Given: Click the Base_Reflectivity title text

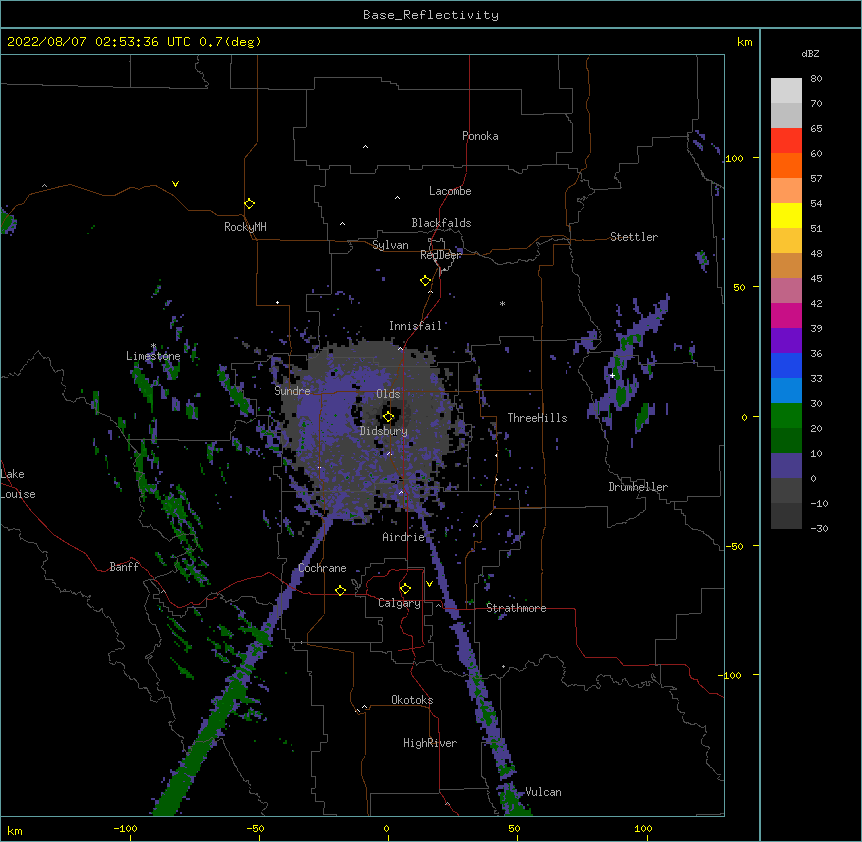Looking at the screenshot, I should click(431, 15).
